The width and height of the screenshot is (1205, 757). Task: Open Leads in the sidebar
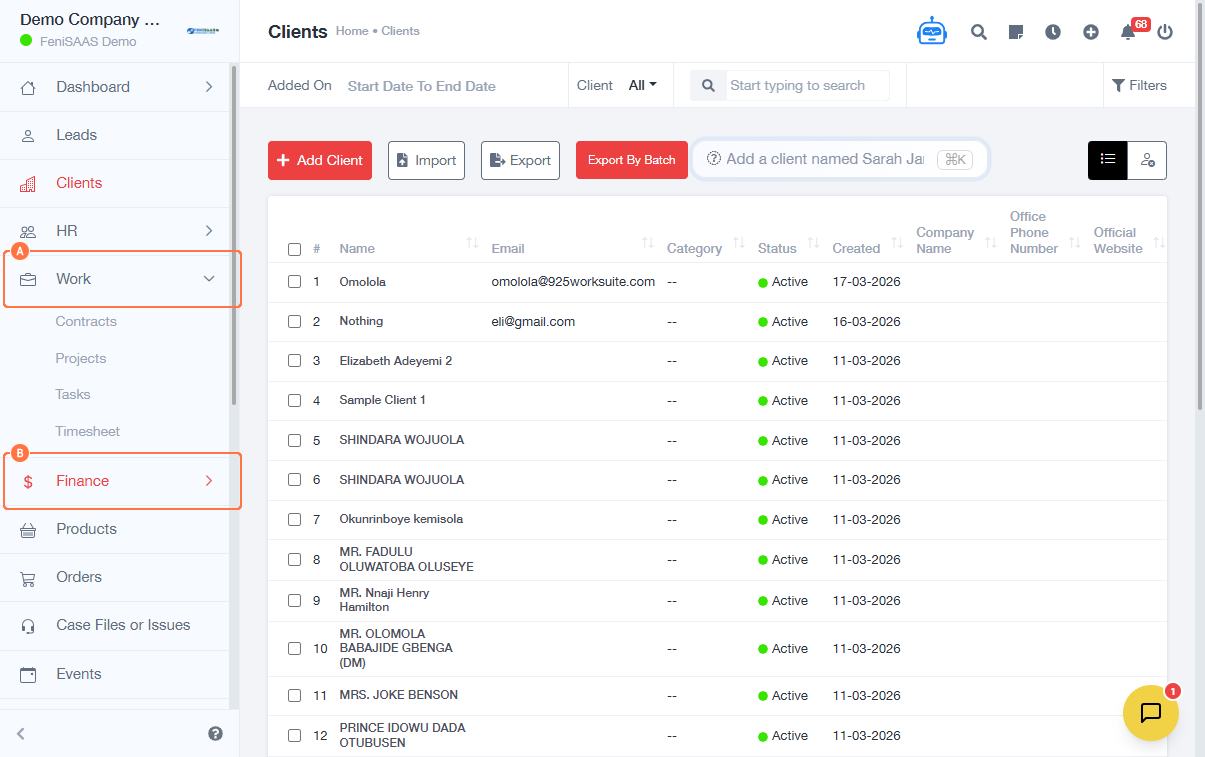pyautogui.click(x=77, y=135)
